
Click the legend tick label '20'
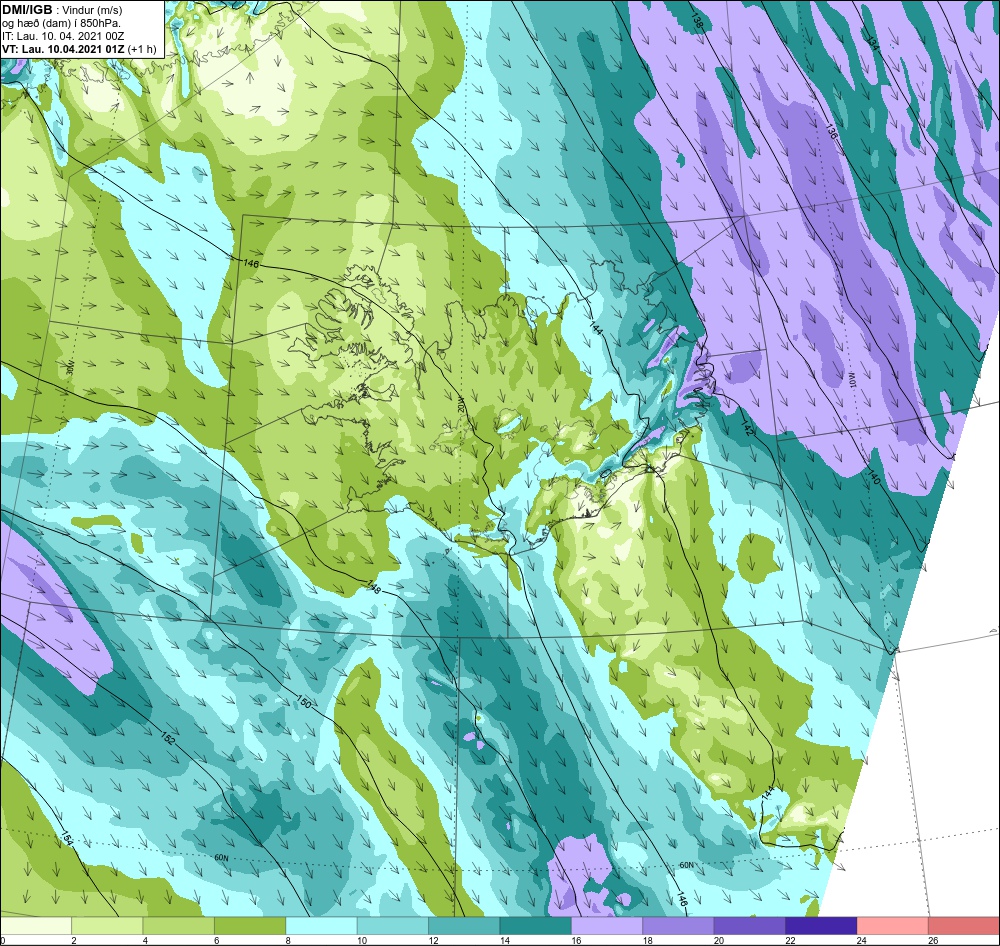(x=719, y=940)
